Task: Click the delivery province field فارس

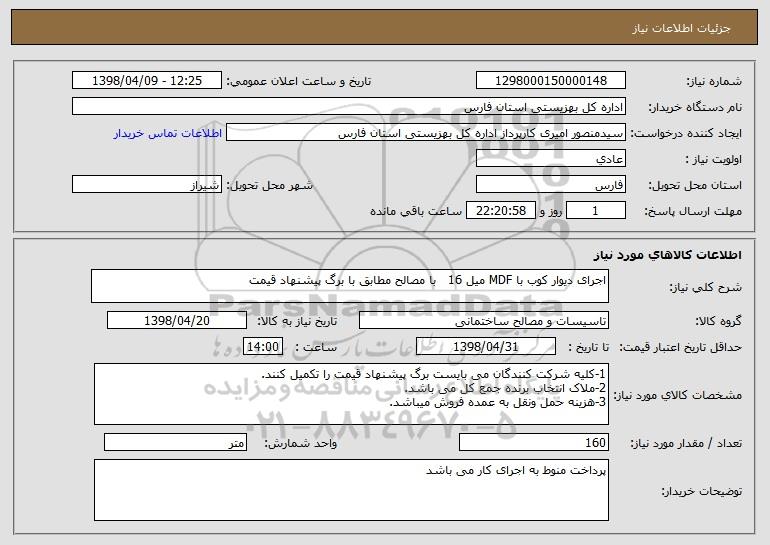Action: click(x=550, y=184)
